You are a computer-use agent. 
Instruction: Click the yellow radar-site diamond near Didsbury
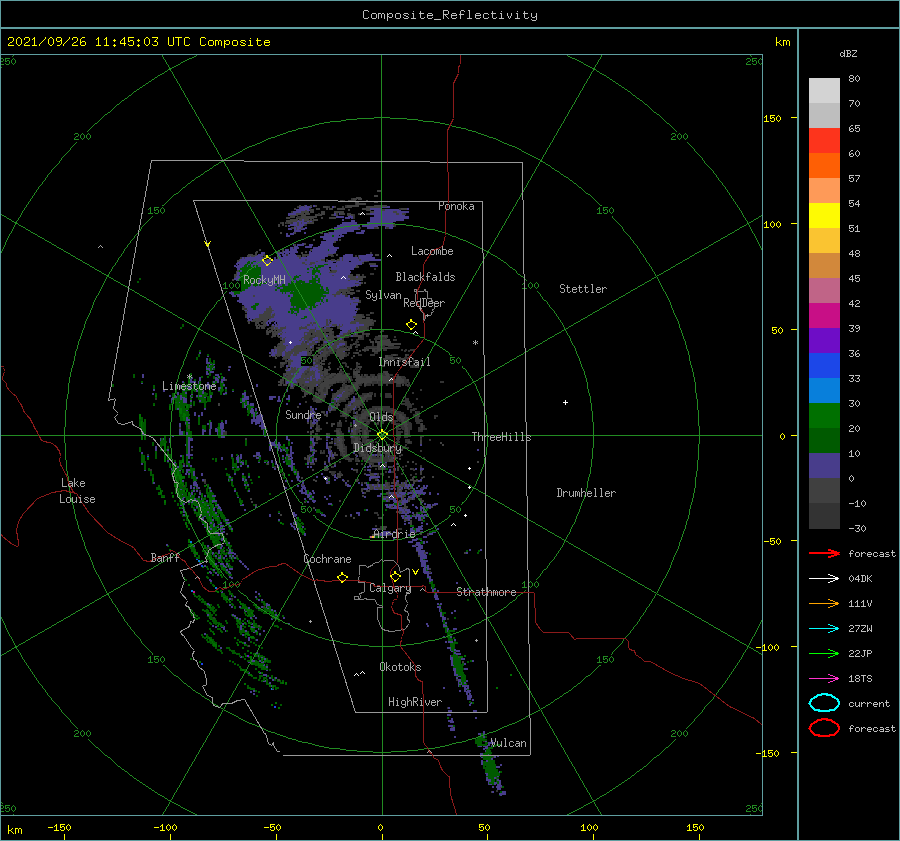coord(382,435)
